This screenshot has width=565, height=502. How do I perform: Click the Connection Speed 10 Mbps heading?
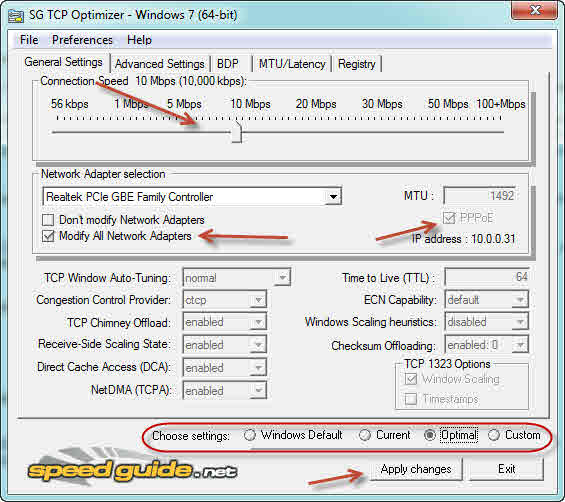click(143, 81)
